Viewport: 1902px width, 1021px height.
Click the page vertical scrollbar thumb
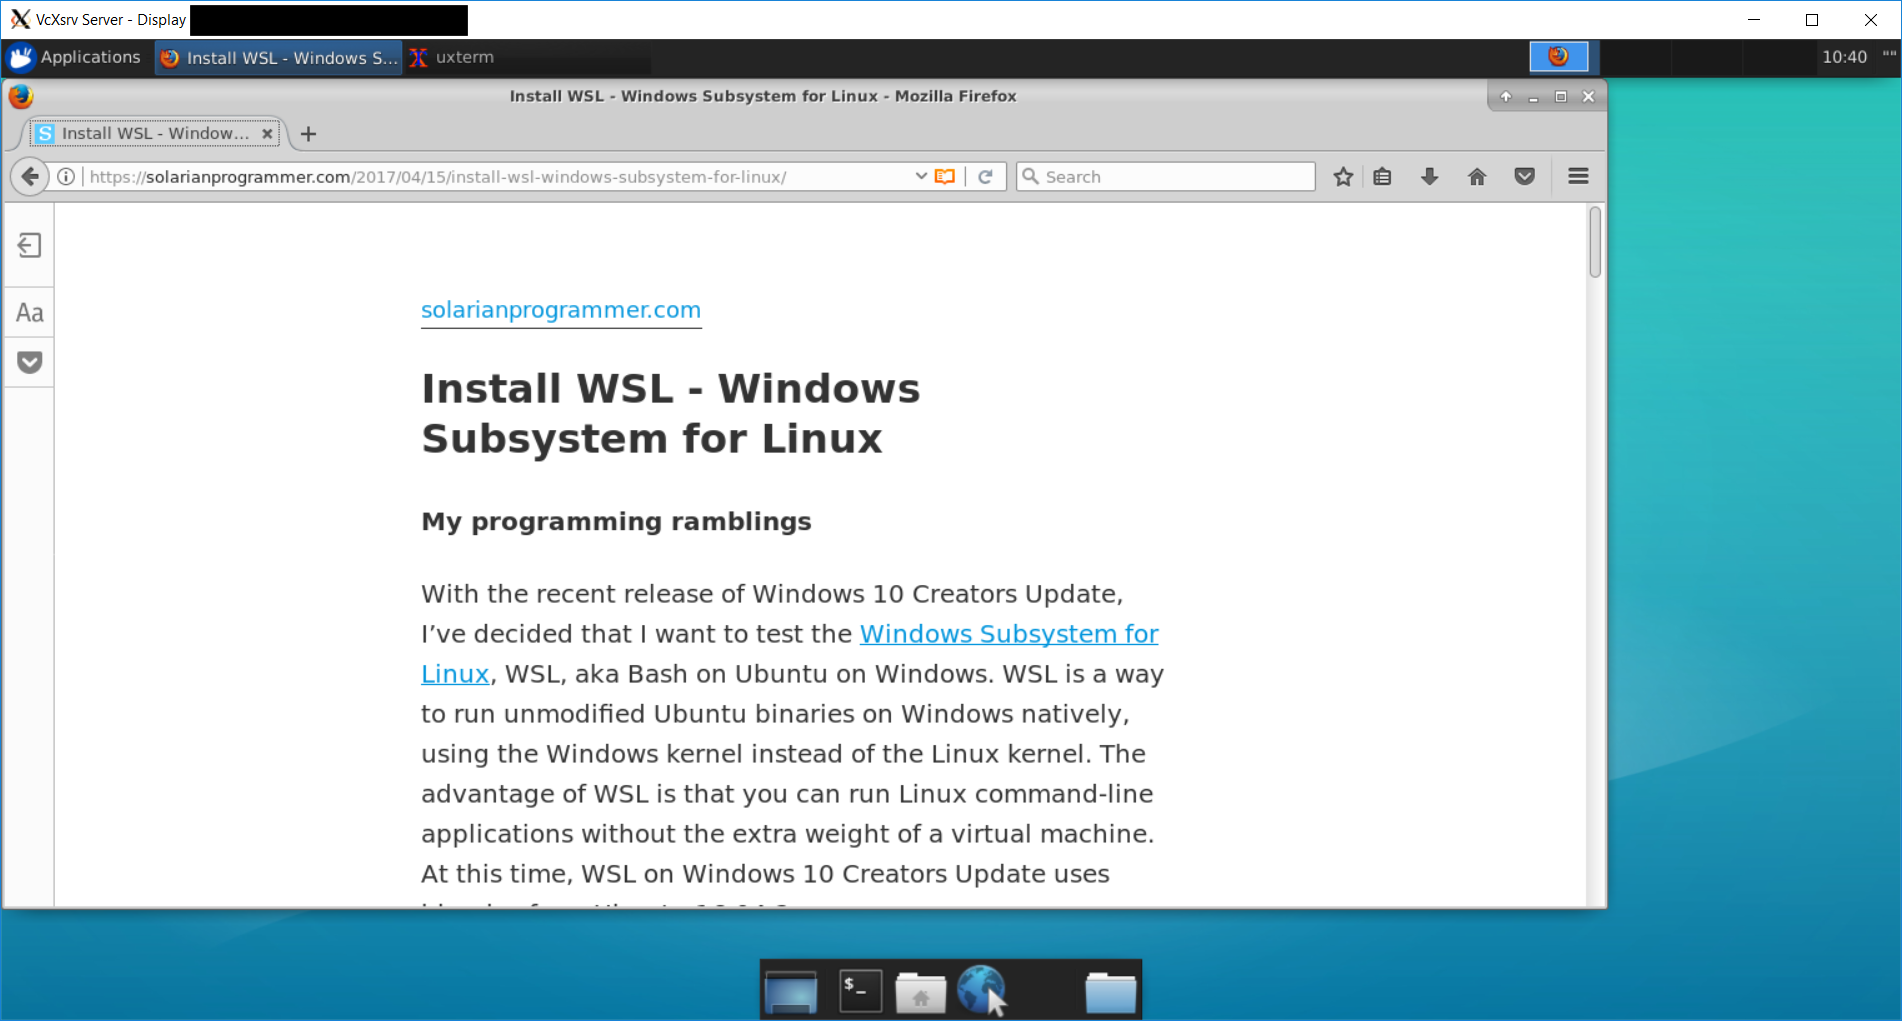point(1595,242)
